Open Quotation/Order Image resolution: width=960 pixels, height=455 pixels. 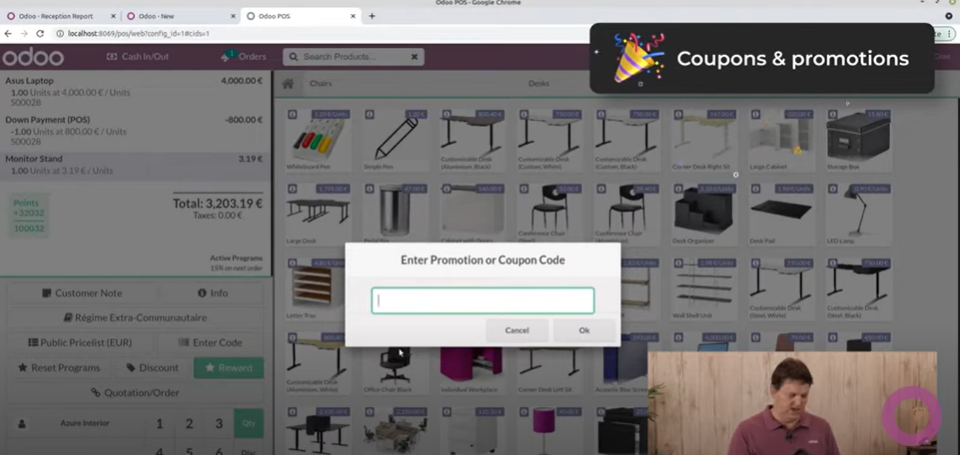point(135,393)
